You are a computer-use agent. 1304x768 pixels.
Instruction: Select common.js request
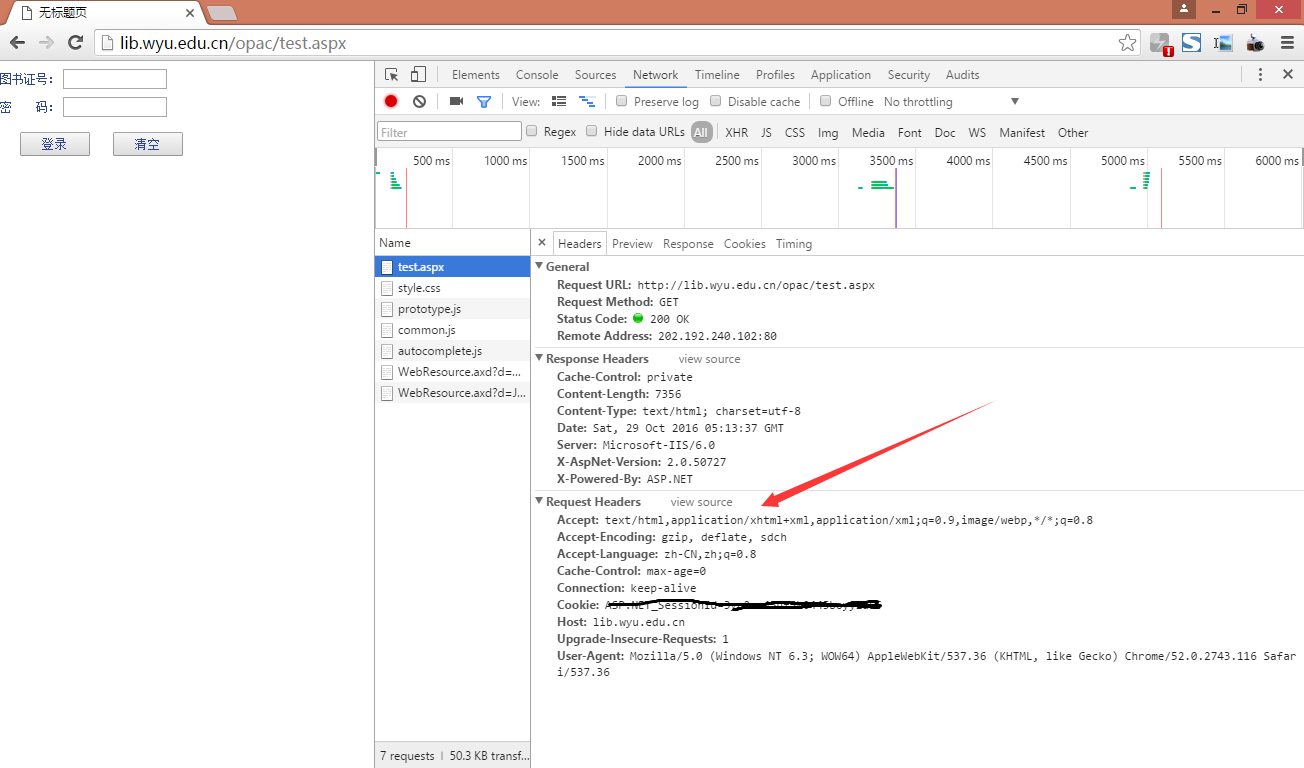click(452, 330)
